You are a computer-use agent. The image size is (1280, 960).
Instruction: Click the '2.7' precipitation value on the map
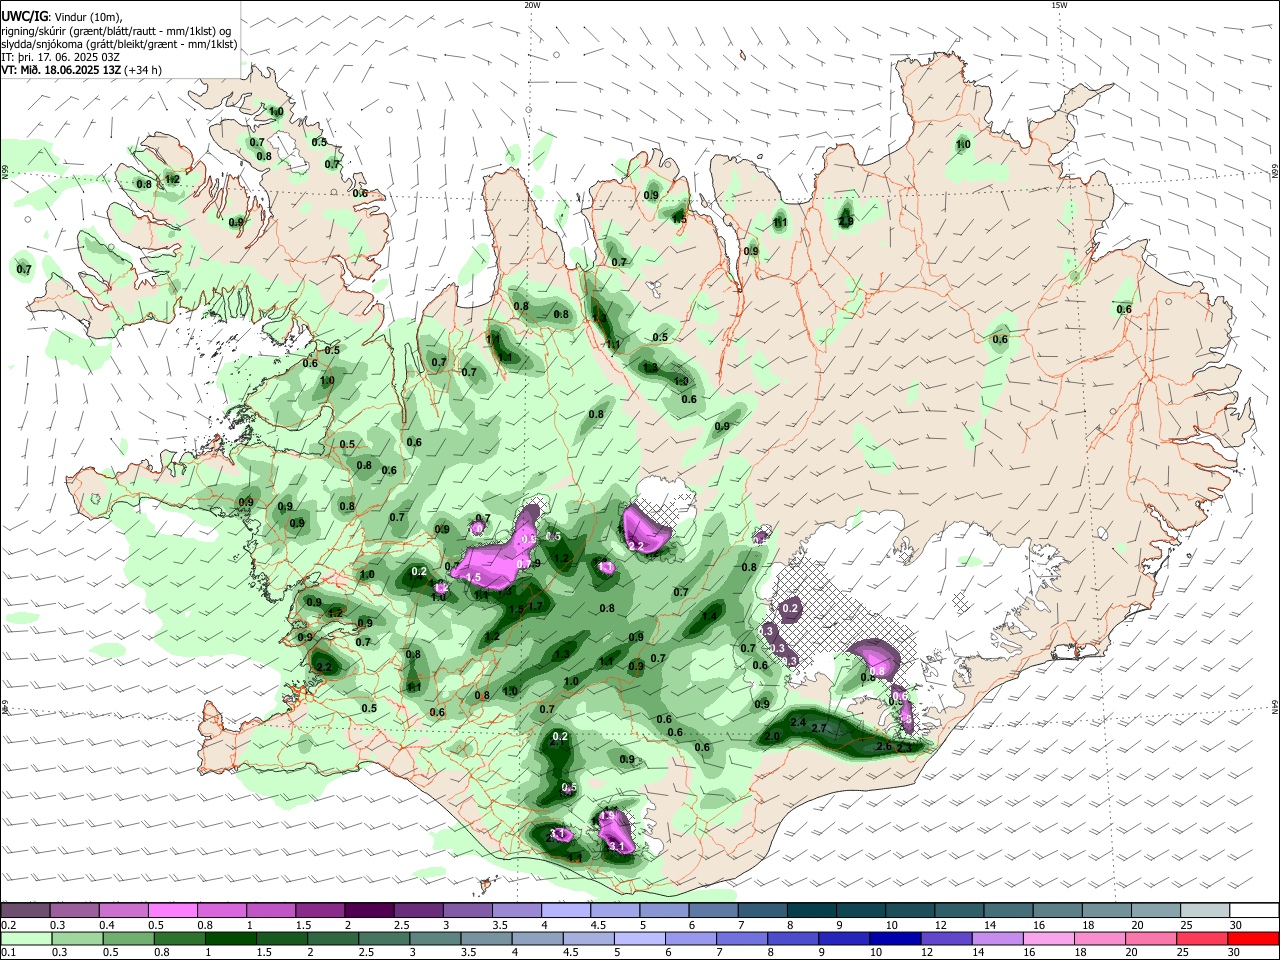819,728
